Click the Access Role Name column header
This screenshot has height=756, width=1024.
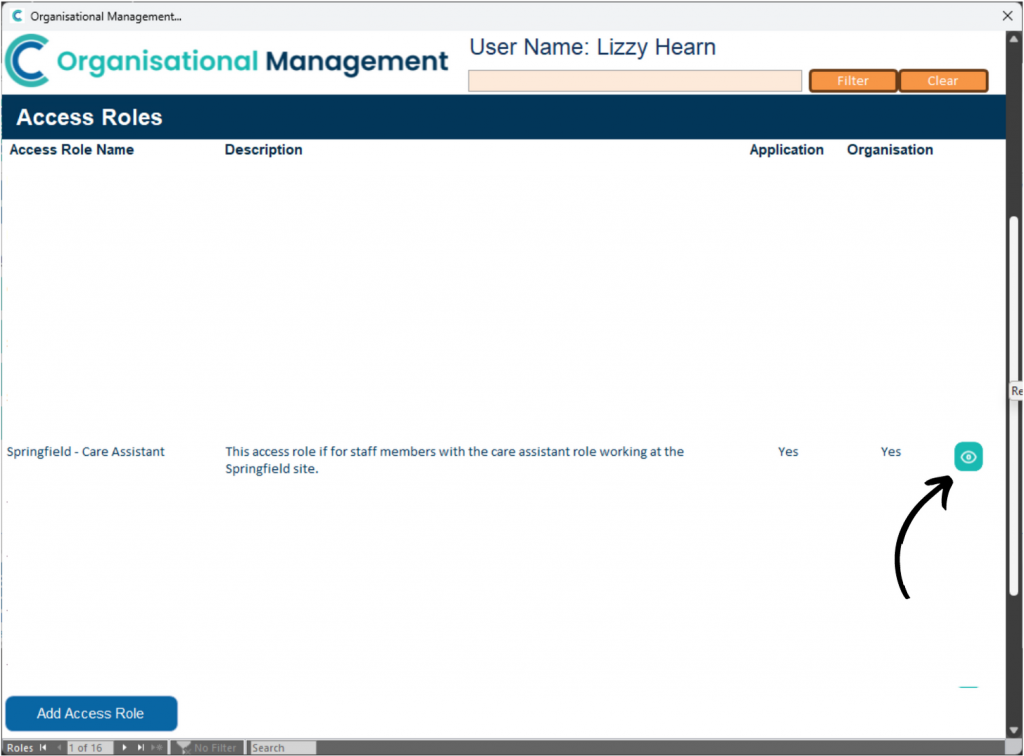pos(72,150)
